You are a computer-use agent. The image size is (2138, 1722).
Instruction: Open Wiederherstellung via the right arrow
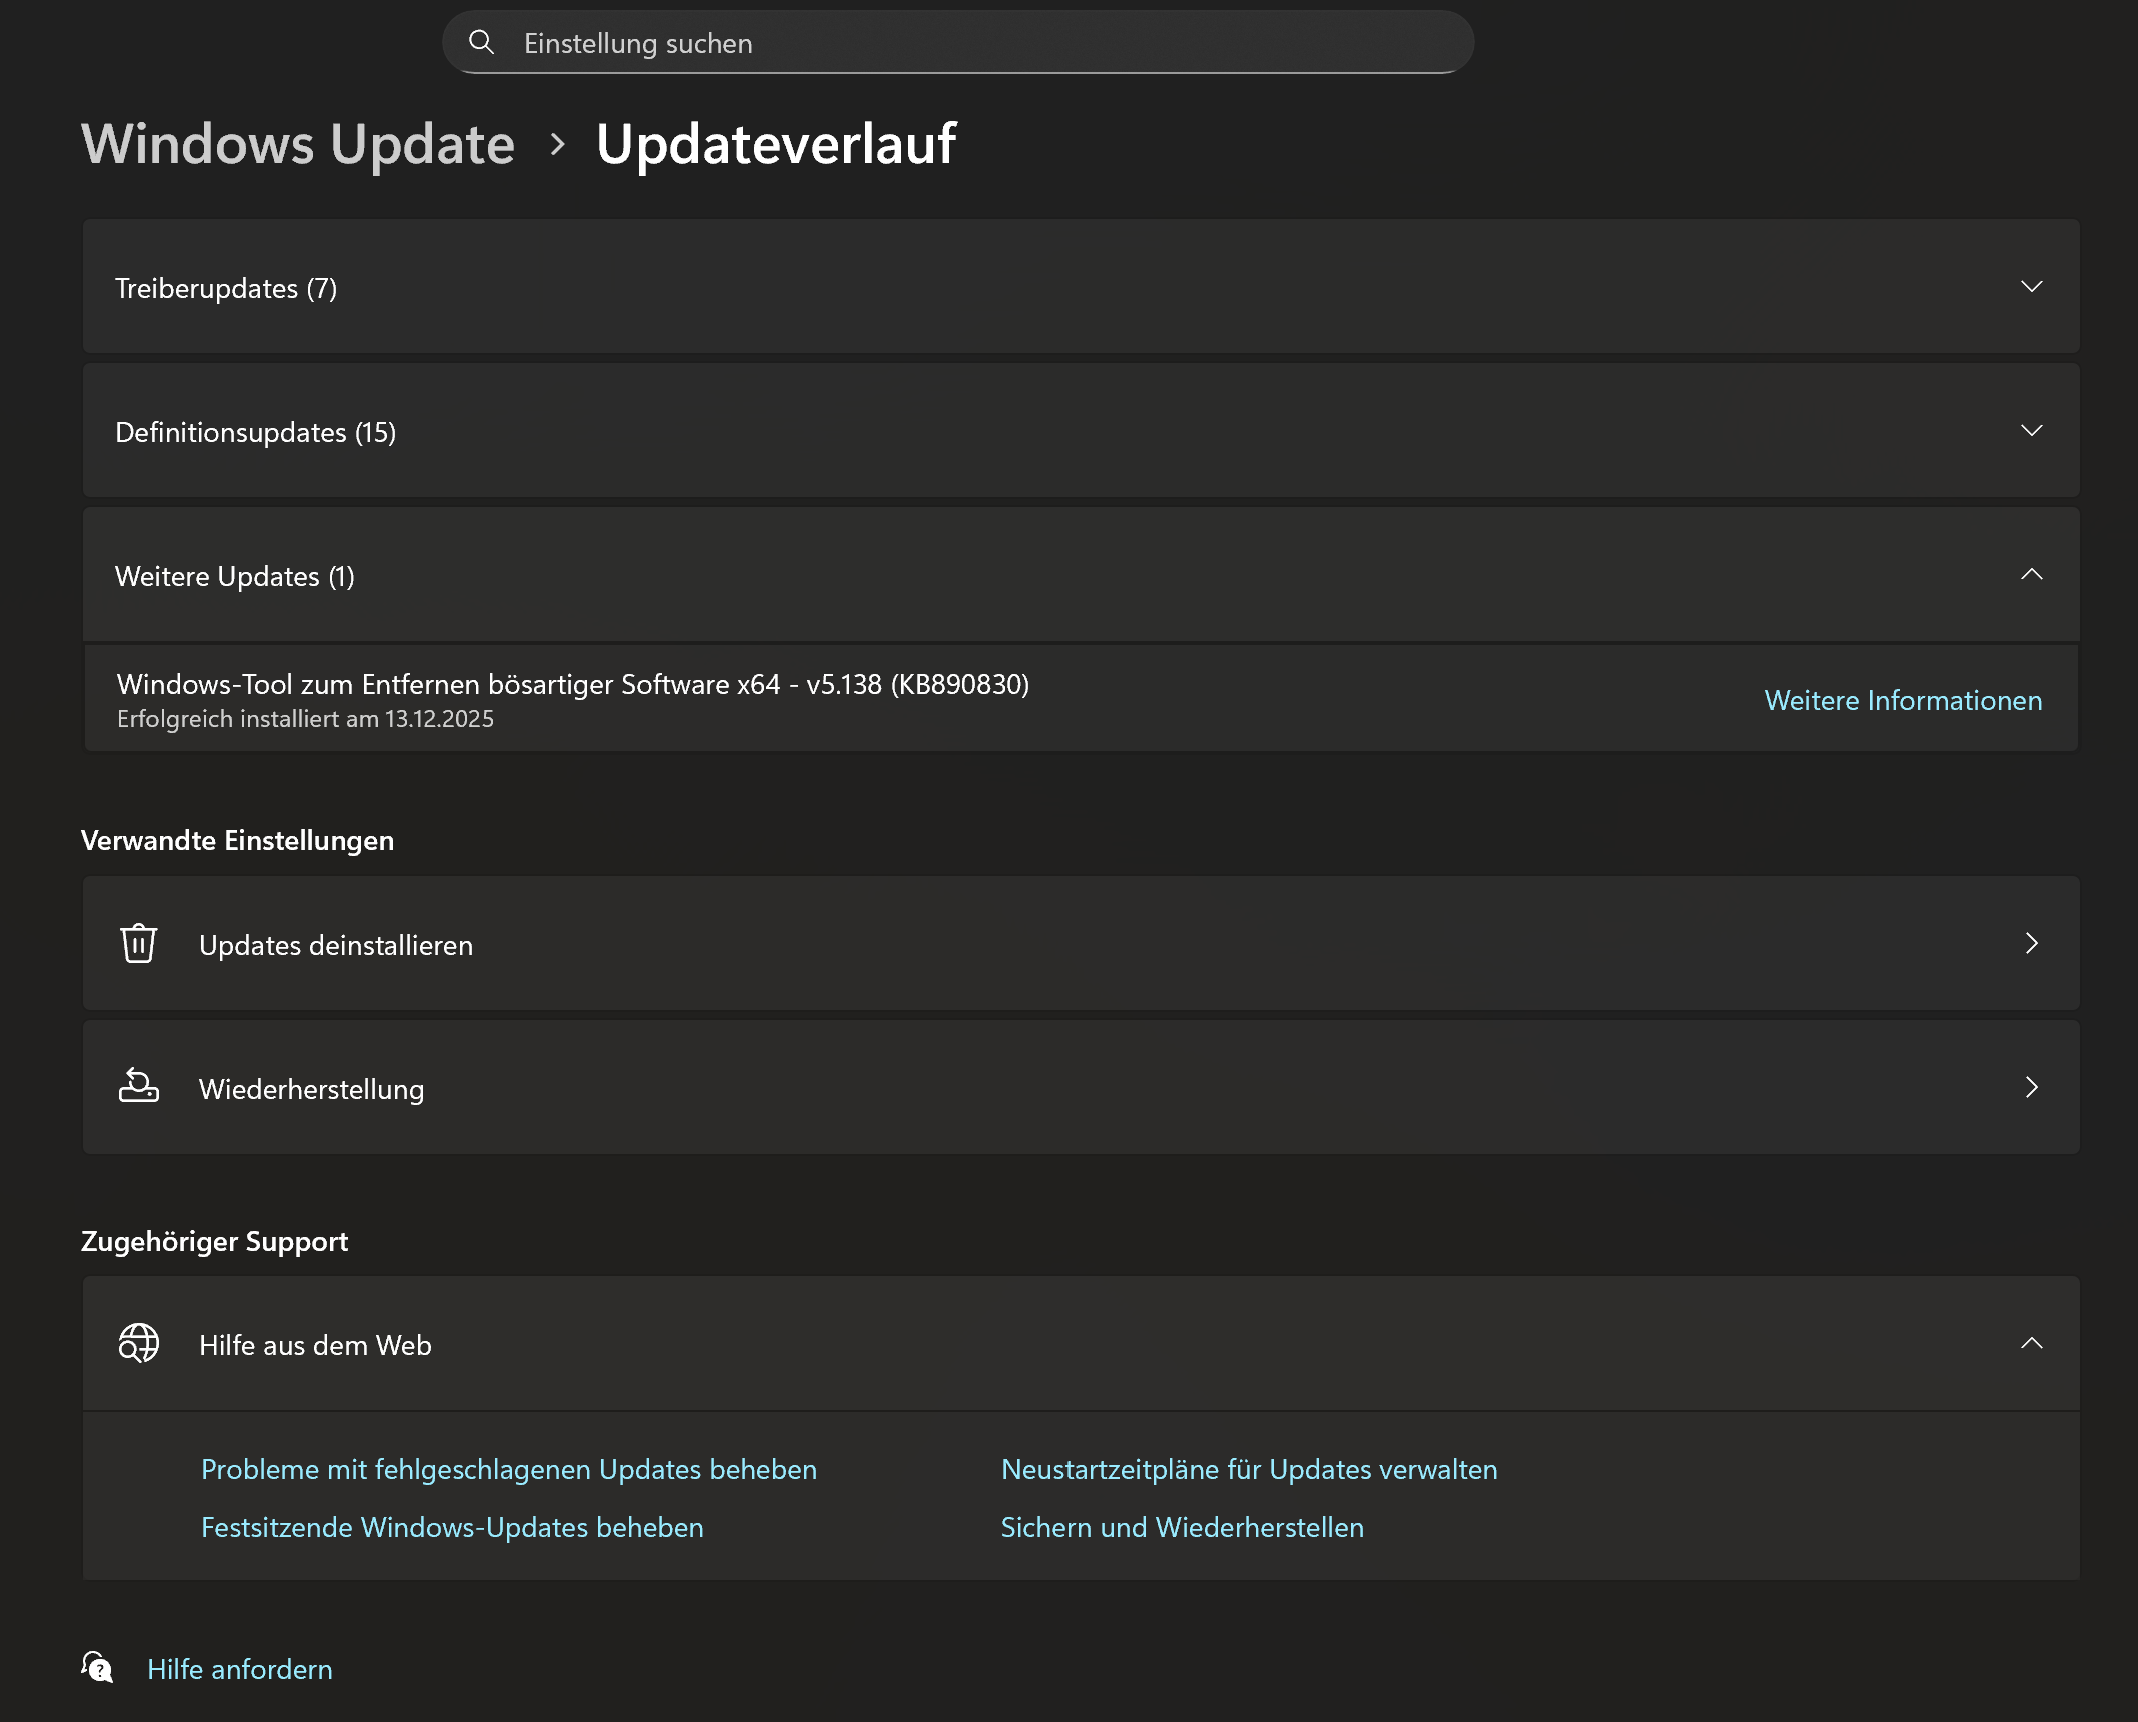click(2031, 1087)
